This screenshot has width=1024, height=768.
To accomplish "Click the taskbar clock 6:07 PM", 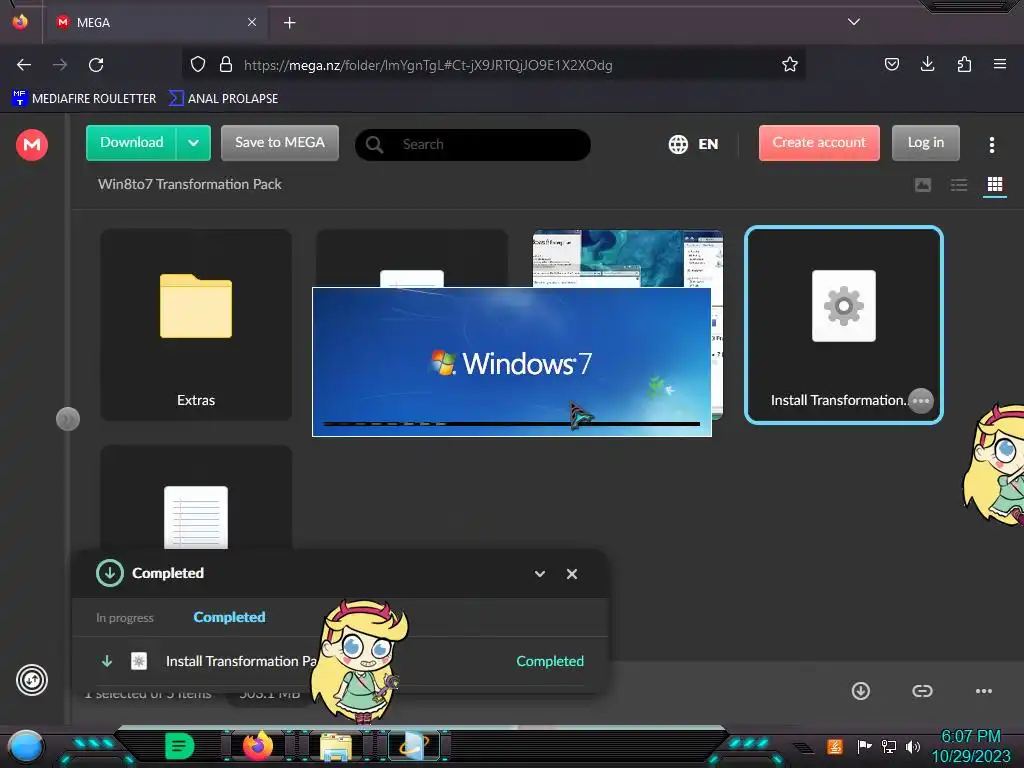I will tap(970, 737).
